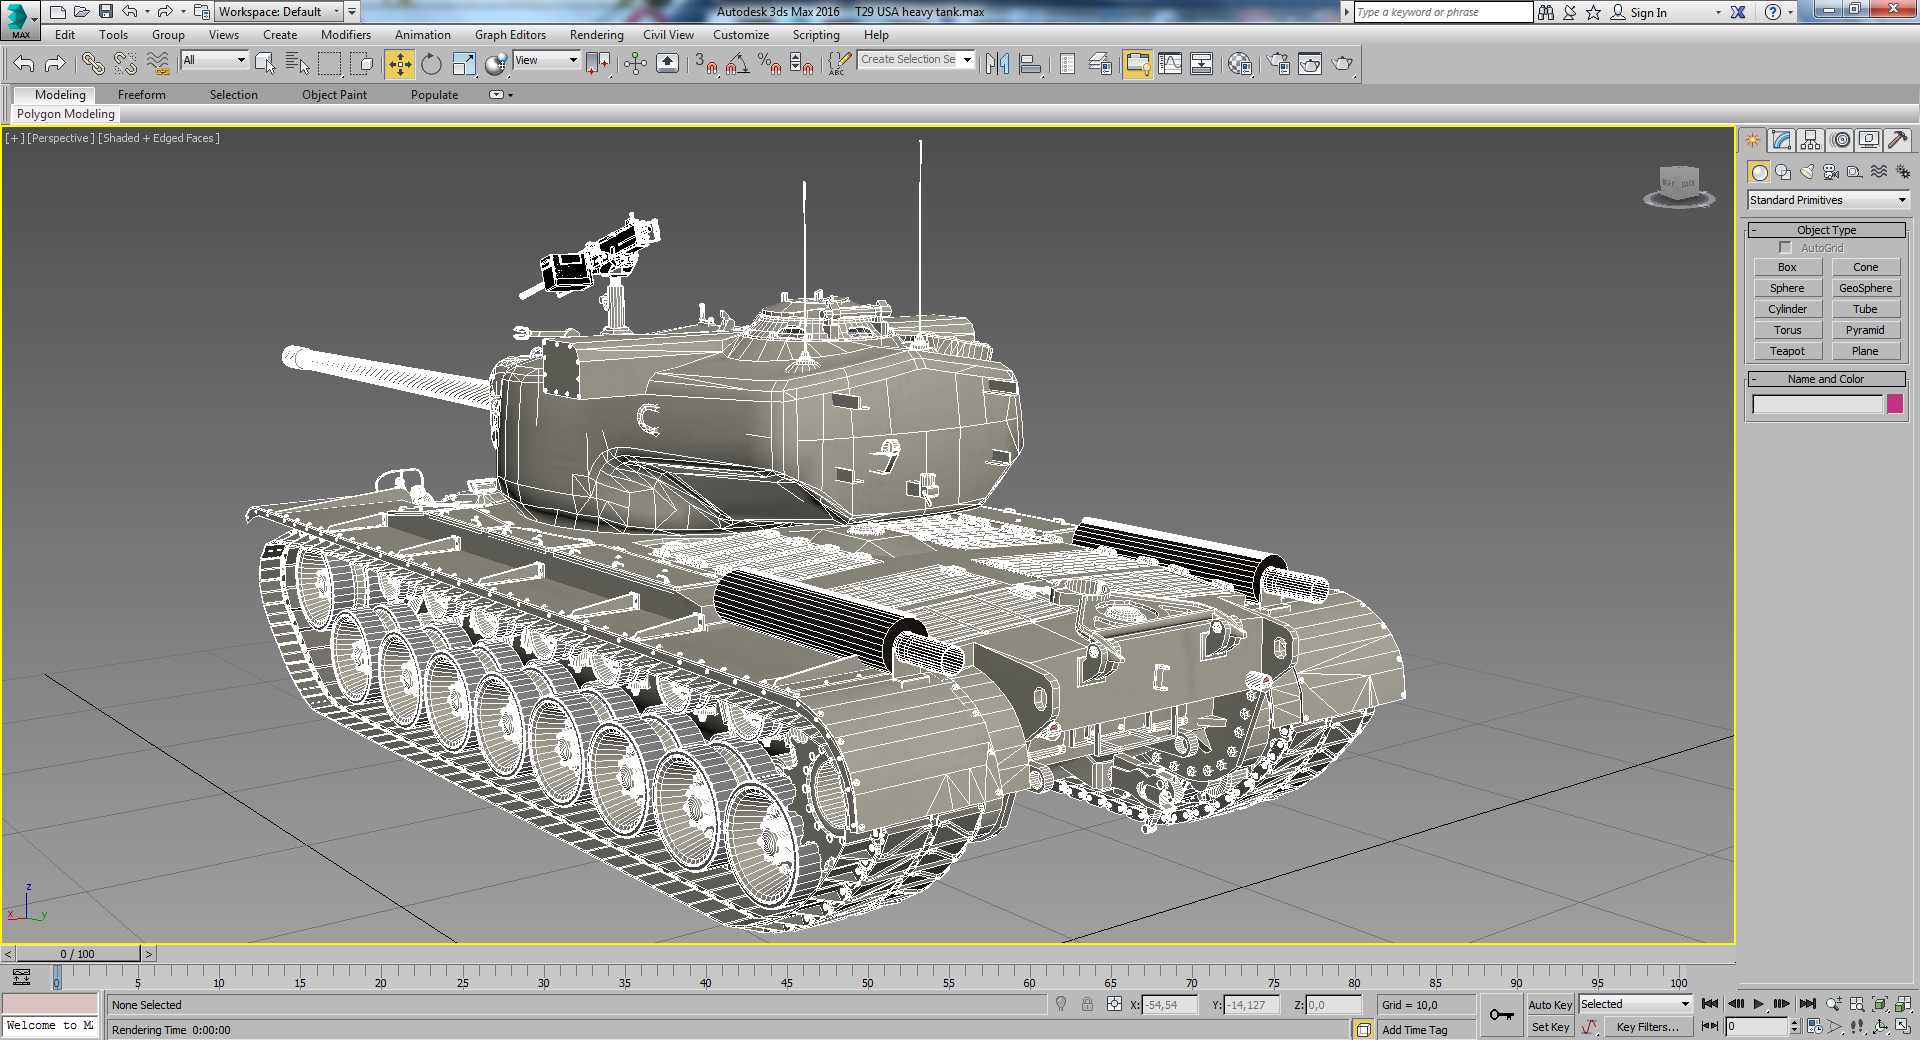
Task: Open the Standard Primitives dropdown
Action: tap(1826, 199)
